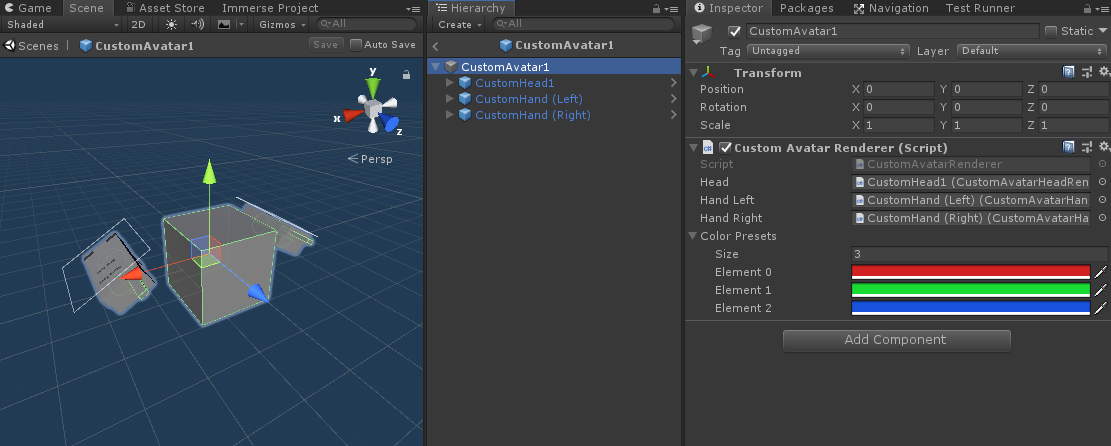Click the Position X input field

click(898, 89)
